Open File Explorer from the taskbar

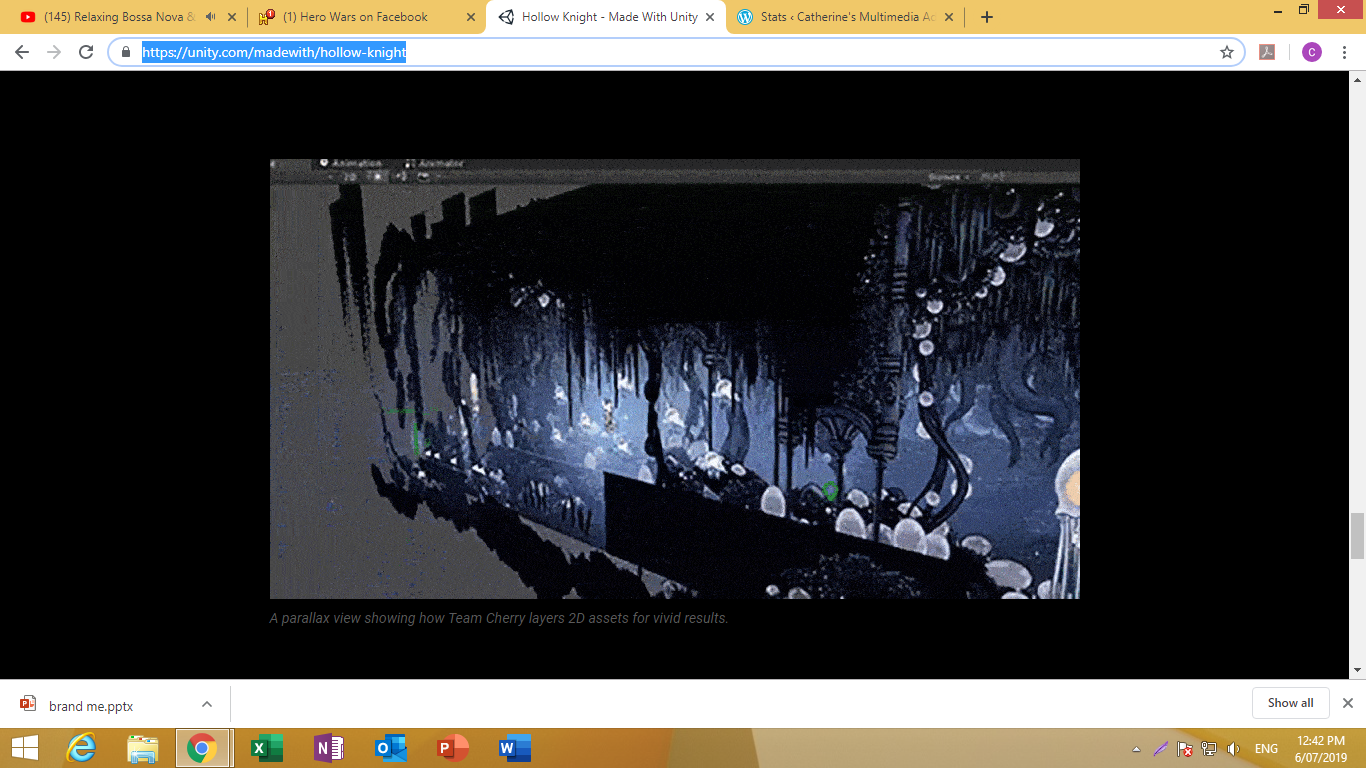[x=143, y=748]
